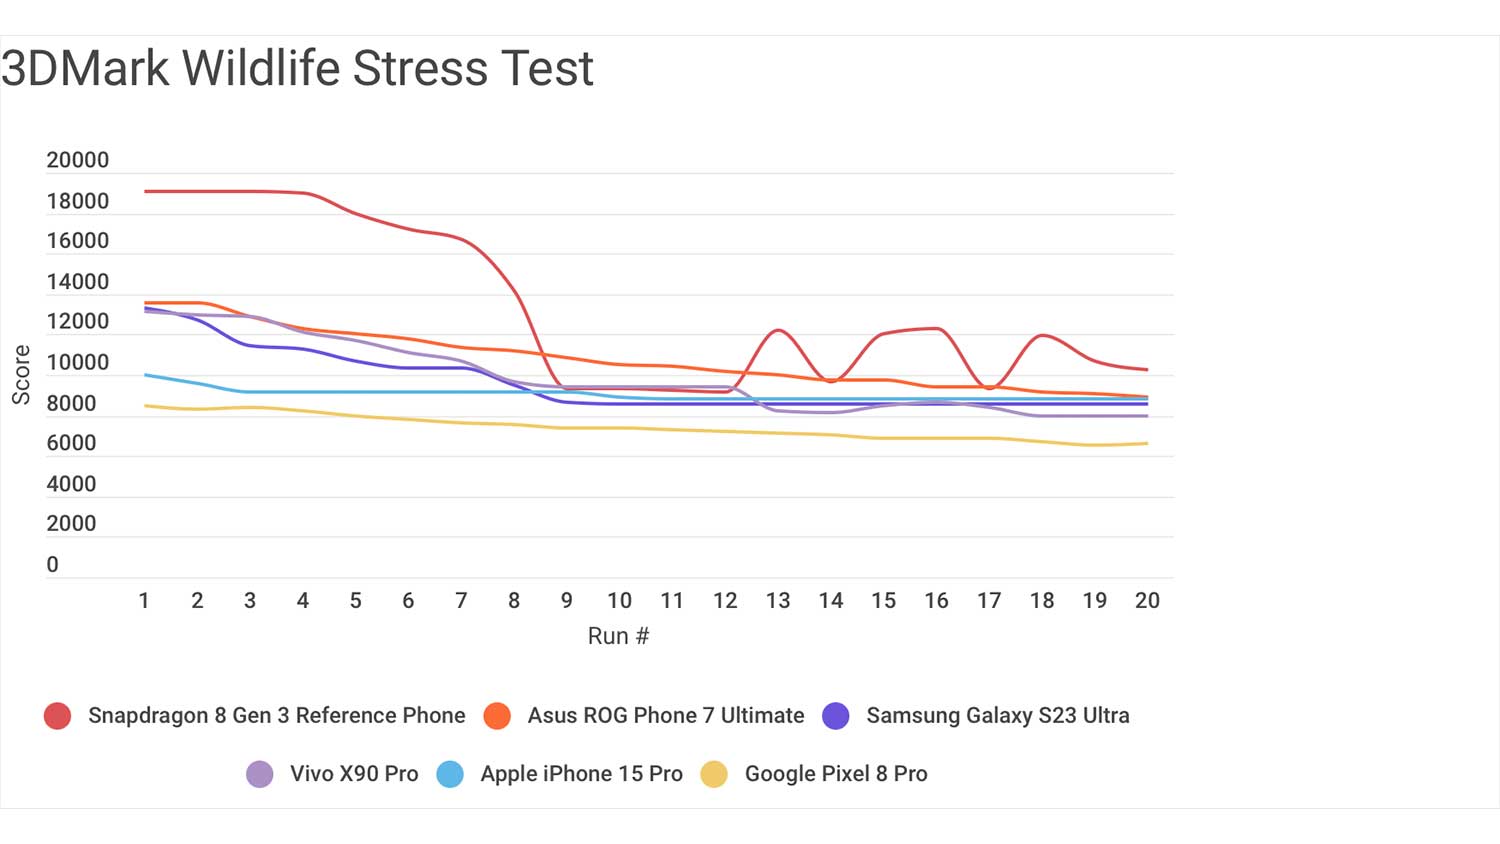The height and width of the screenshot is (844, 1500).
Task: Click the 0 value on the y-axis
Action: (53, 564)
